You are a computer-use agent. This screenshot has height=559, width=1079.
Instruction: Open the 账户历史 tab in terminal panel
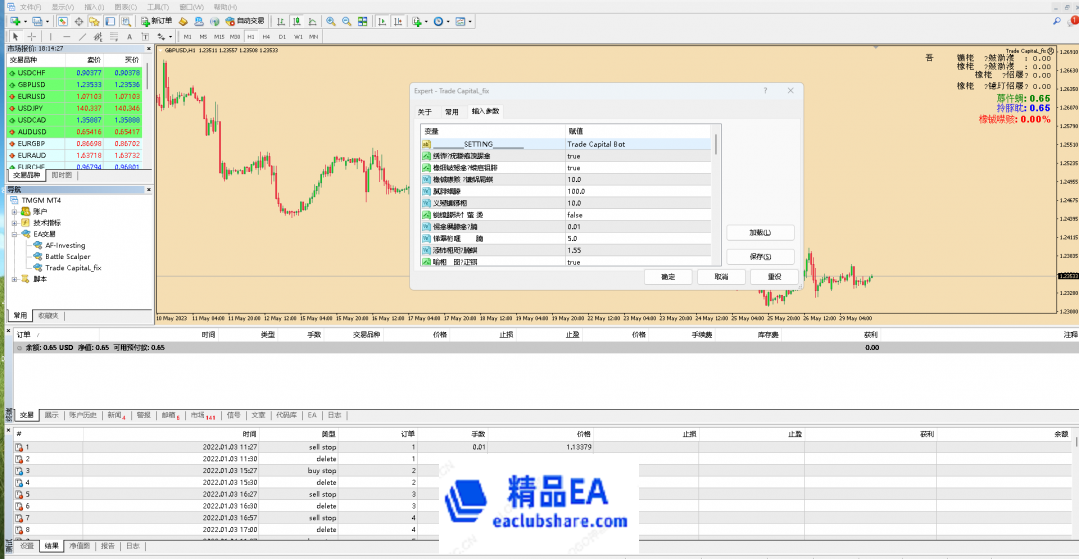click(x=84, y=414)
